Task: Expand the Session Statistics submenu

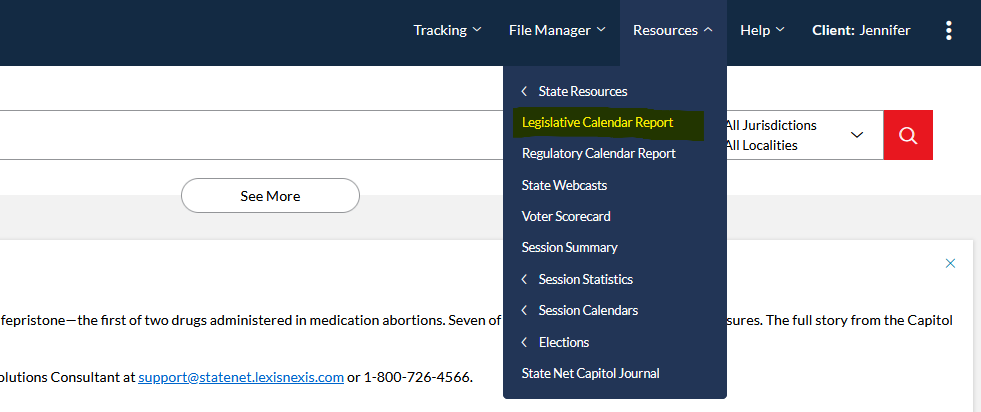Action: (585, 279)
